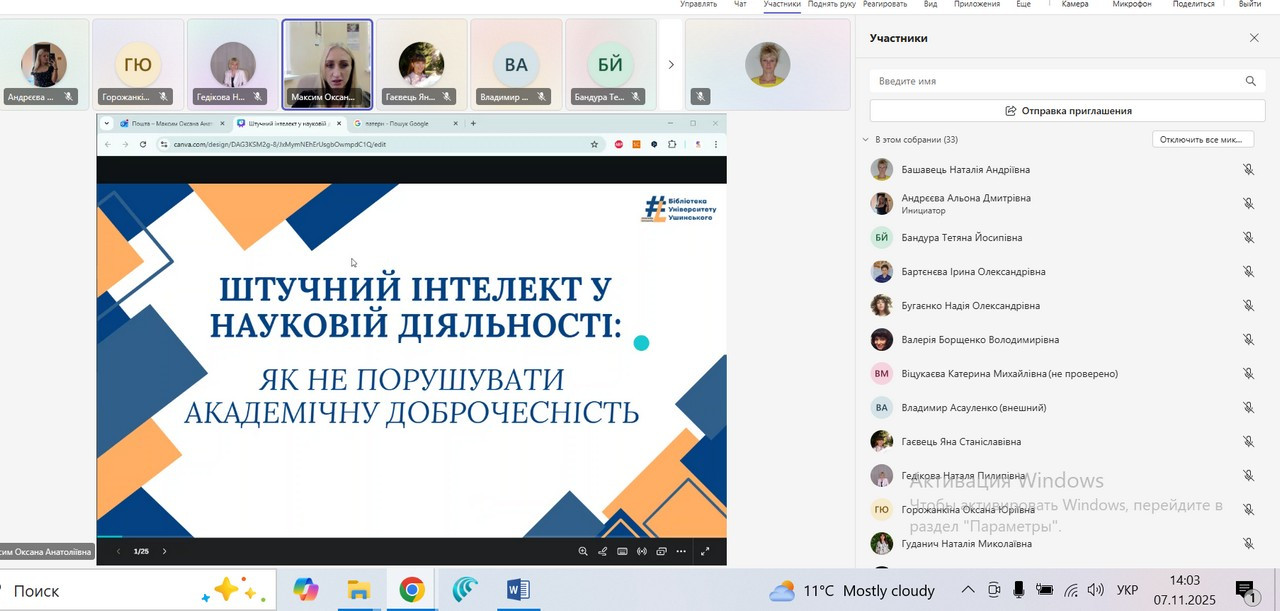Enter fullscreen mode in Canva presentation

coord(705,551)
